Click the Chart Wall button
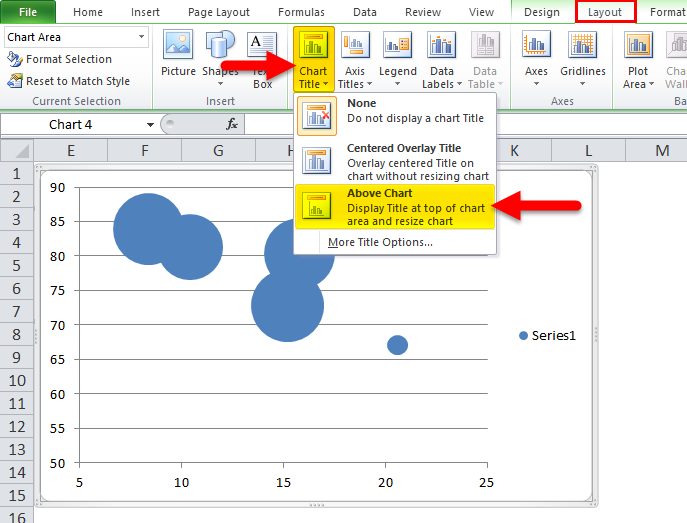Image resolution: width=687 pixels, height=523 pixels. point(675,58)
